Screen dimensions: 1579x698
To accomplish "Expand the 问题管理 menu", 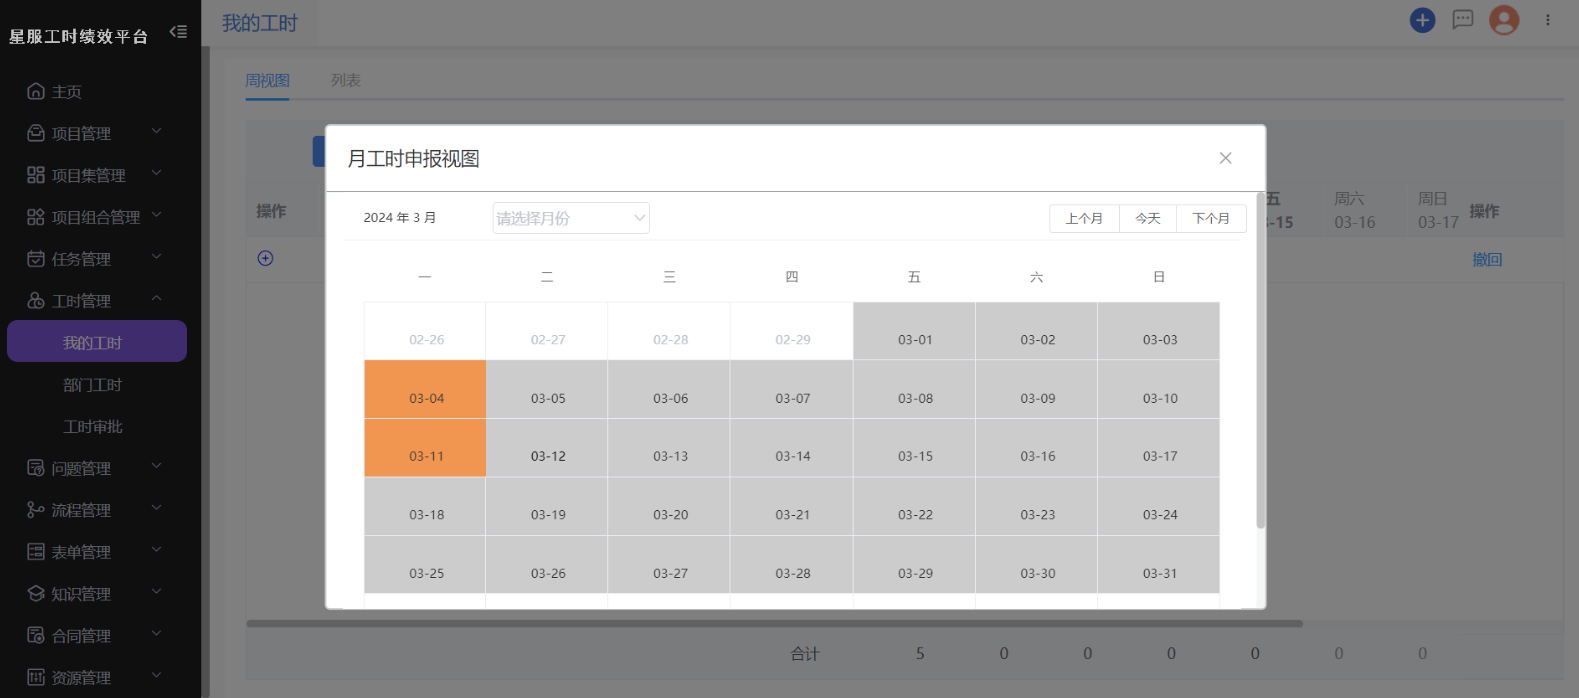I will pyautogui.click(x=94, y=468).
